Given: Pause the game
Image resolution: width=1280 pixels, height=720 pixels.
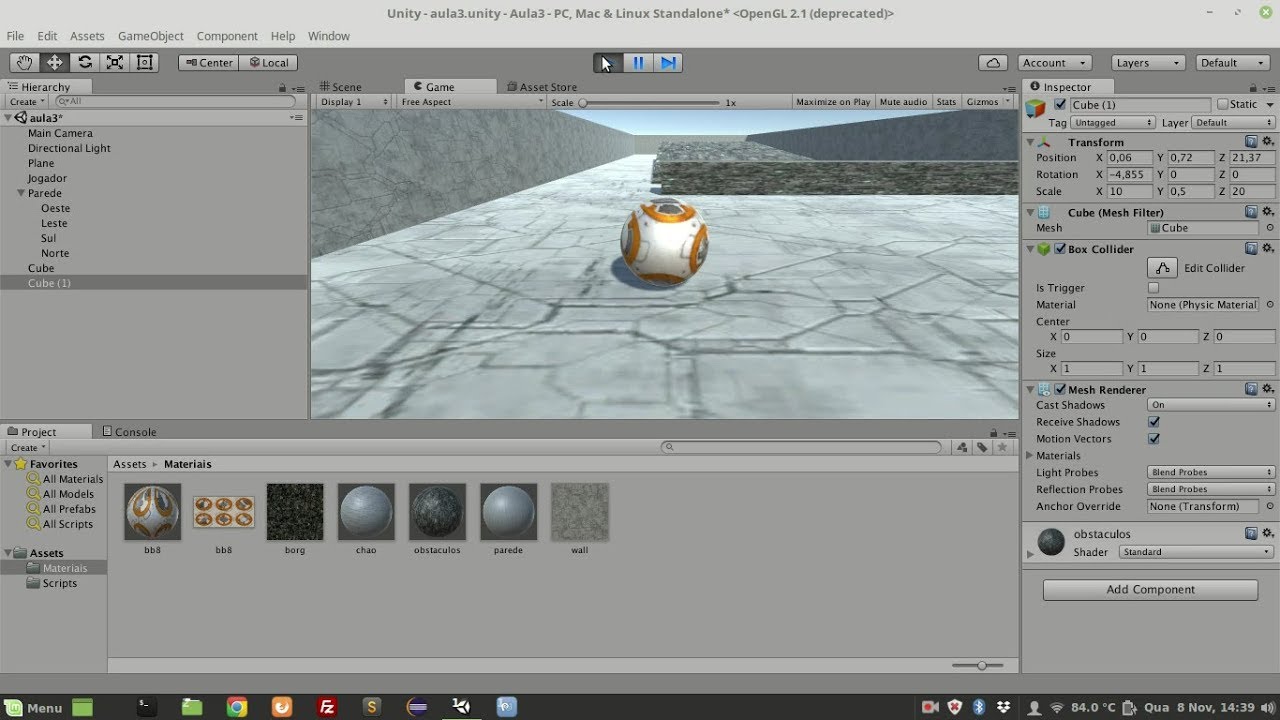Looking at the screenshot, I should click(638, 62).
